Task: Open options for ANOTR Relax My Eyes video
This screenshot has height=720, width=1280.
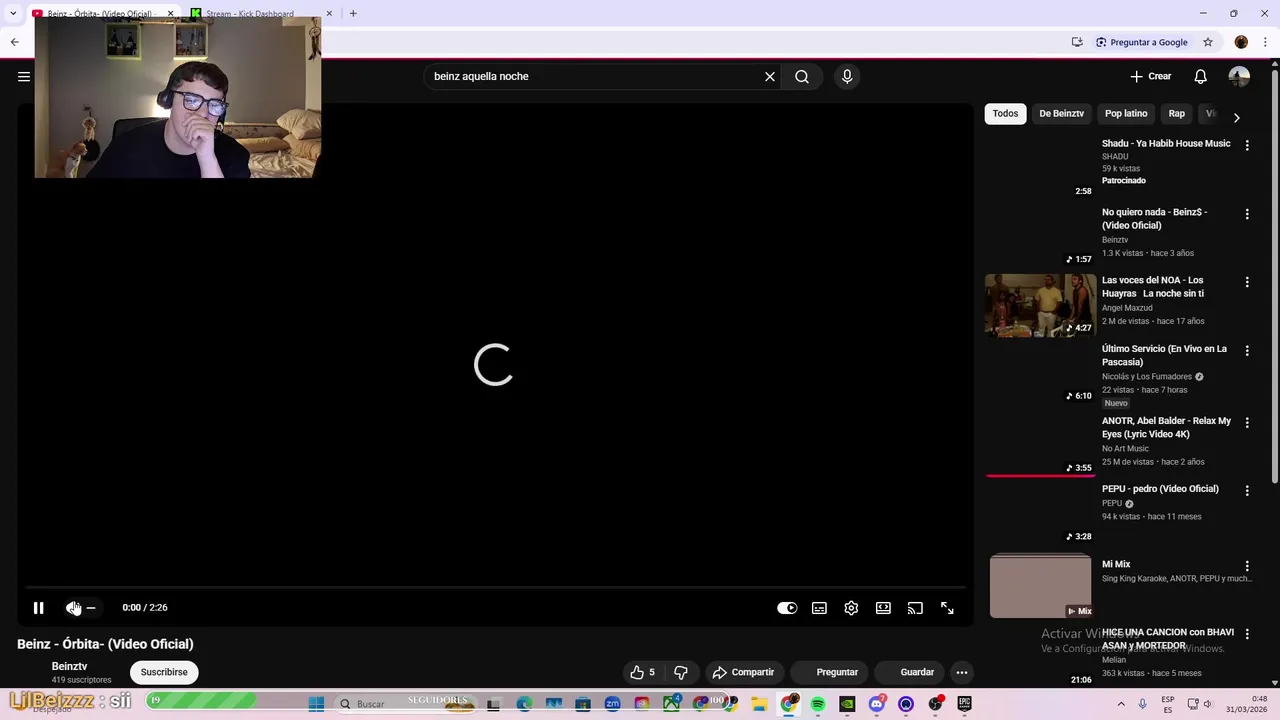Action: tap(1247, 422)
